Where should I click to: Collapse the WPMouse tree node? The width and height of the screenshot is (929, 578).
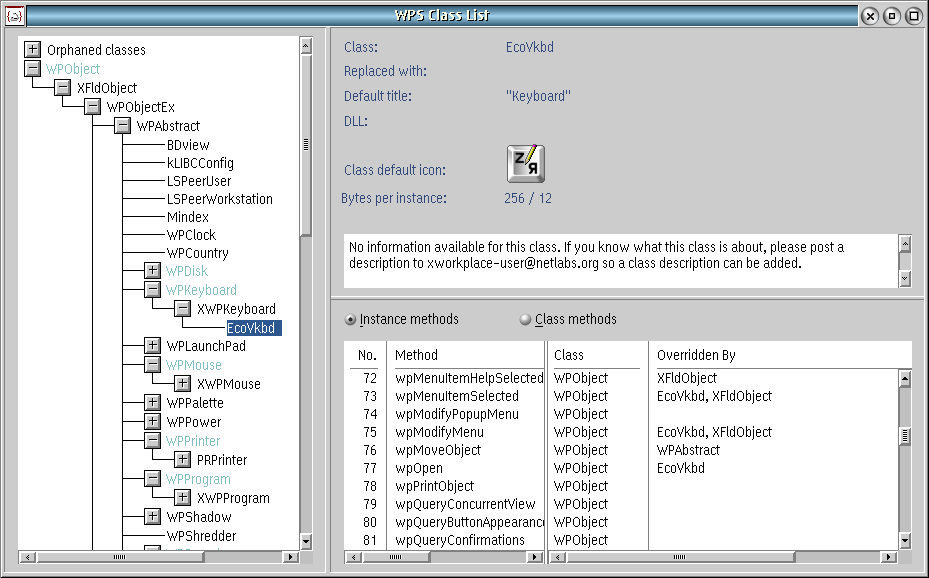(x=152, y=364)
